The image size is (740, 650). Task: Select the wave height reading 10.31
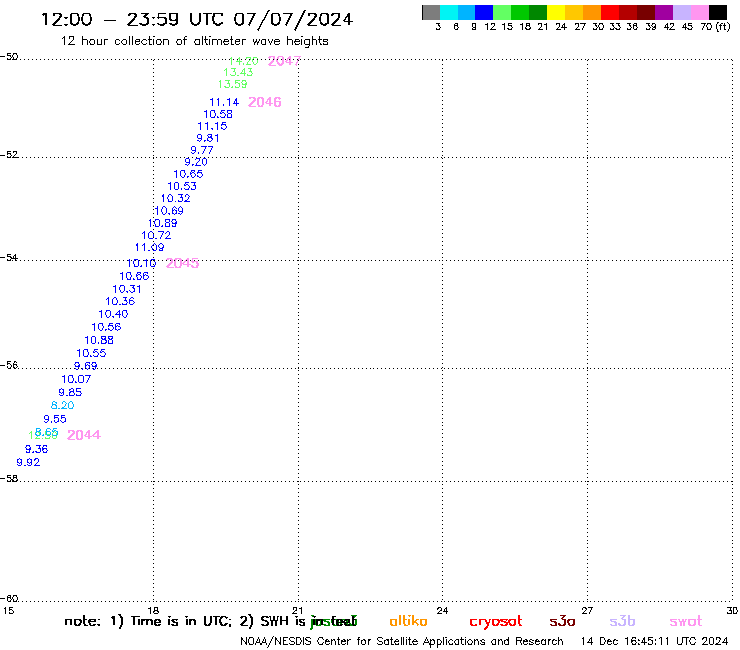point(127,289)
